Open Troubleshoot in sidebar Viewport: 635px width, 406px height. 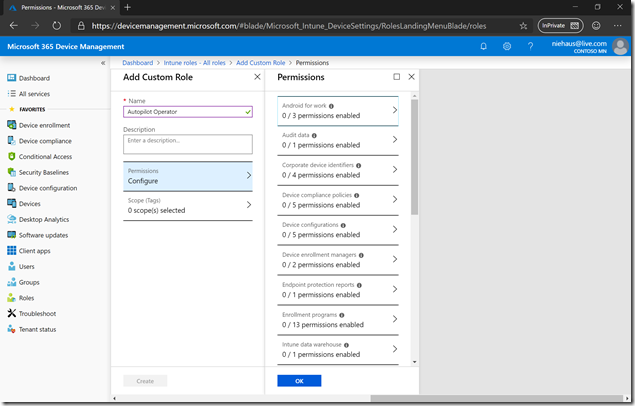(39, 313)
